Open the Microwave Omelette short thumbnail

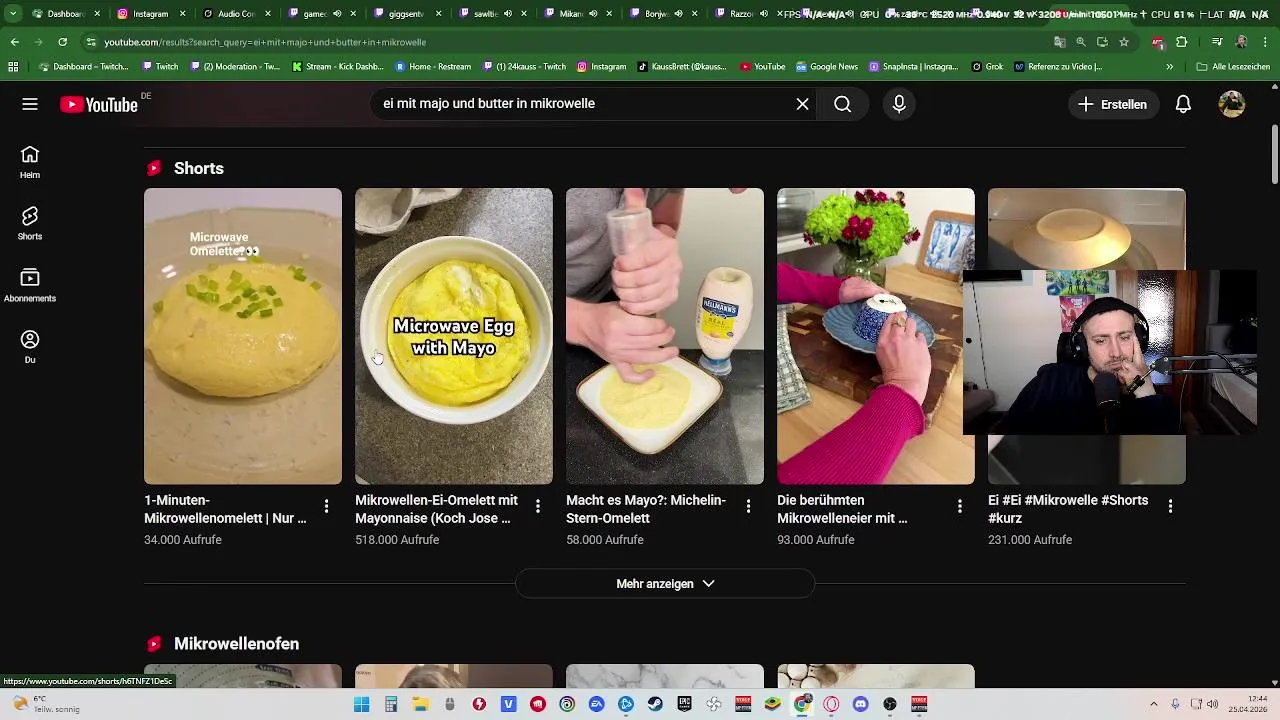(x=243, y=336)
